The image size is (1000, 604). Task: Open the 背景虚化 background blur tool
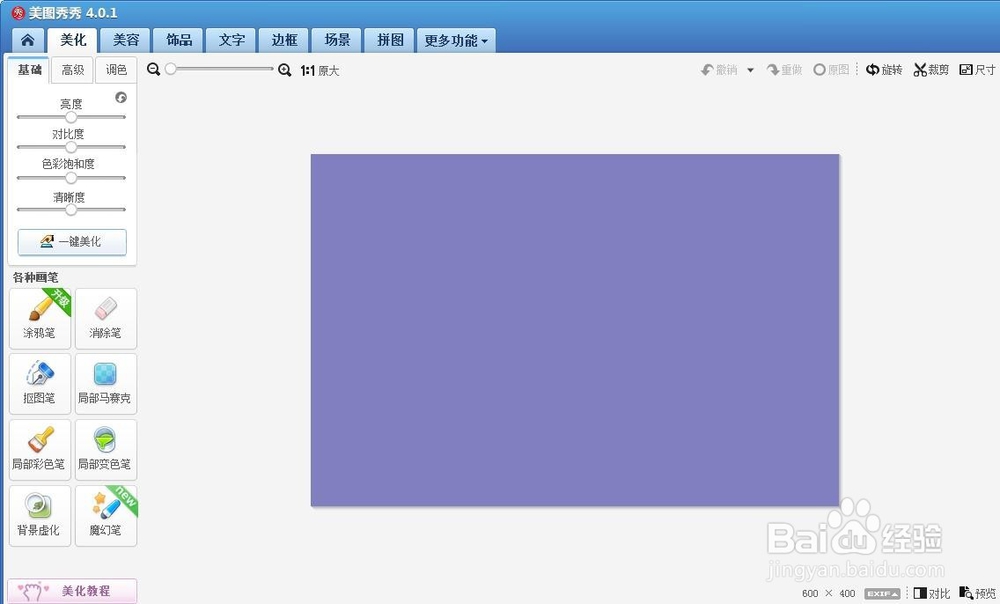tap(40, 516)
